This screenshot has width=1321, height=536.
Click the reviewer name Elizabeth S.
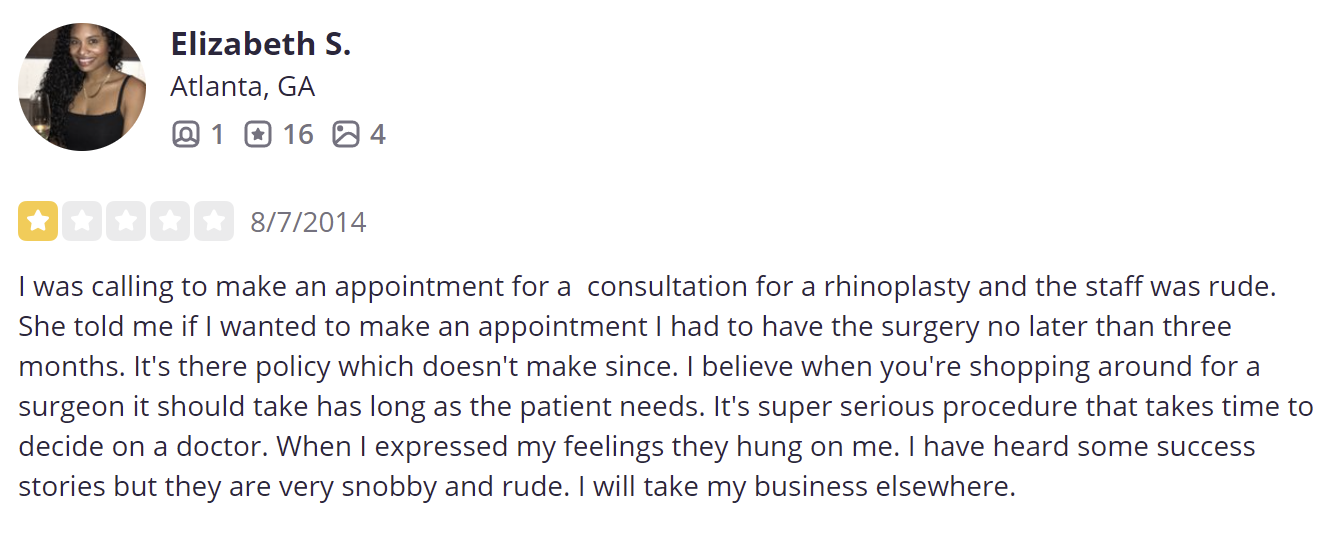pos(261,44)
